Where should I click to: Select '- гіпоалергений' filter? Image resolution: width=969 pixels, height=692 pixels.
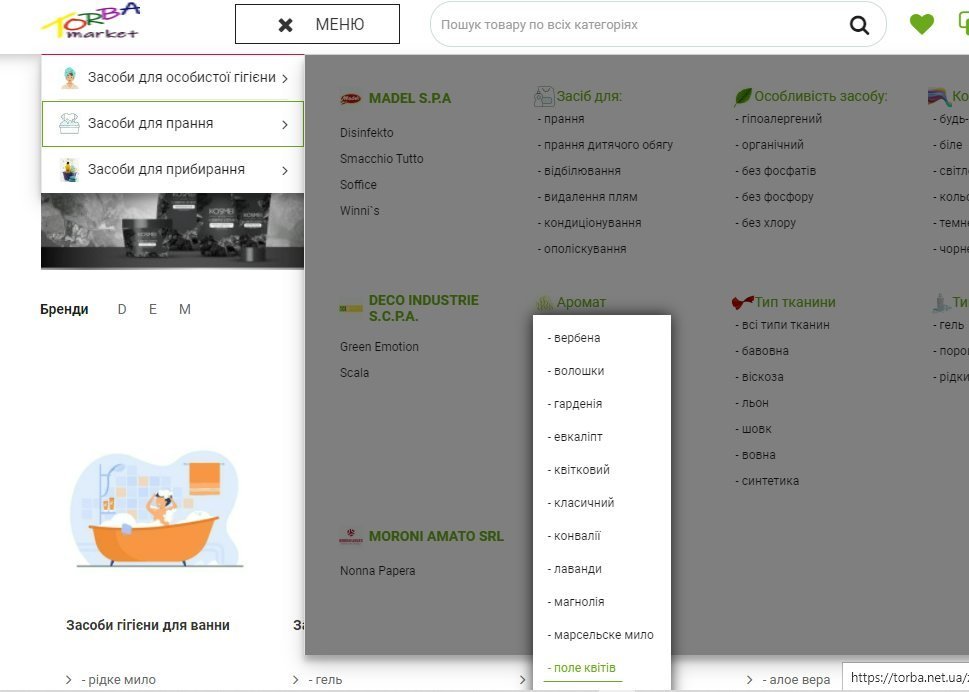click(779, 119)
